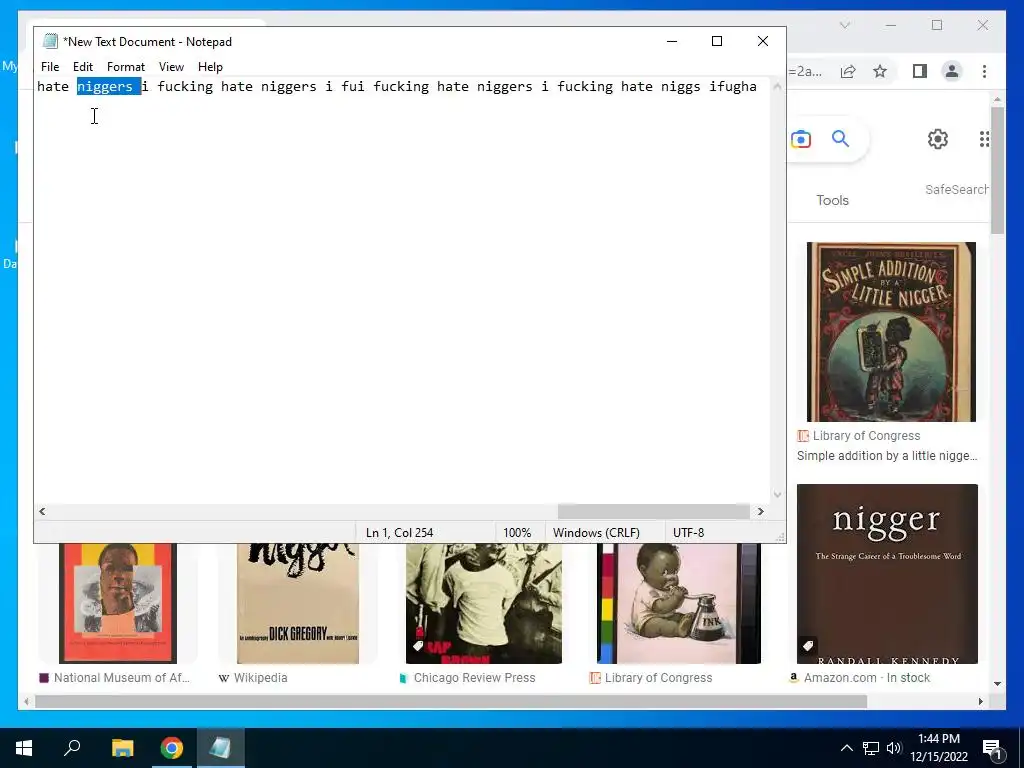The image size is (1024, 768).
Task: Open the Windows notification center
Action: tap(992, 749)
